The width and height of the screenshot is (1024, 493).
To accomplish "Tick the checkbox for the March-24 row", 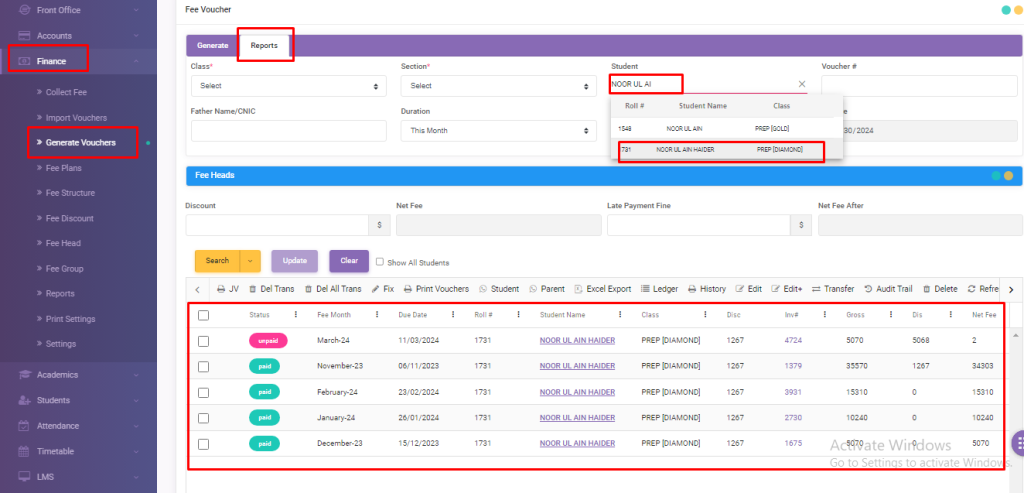I will 204,341.
